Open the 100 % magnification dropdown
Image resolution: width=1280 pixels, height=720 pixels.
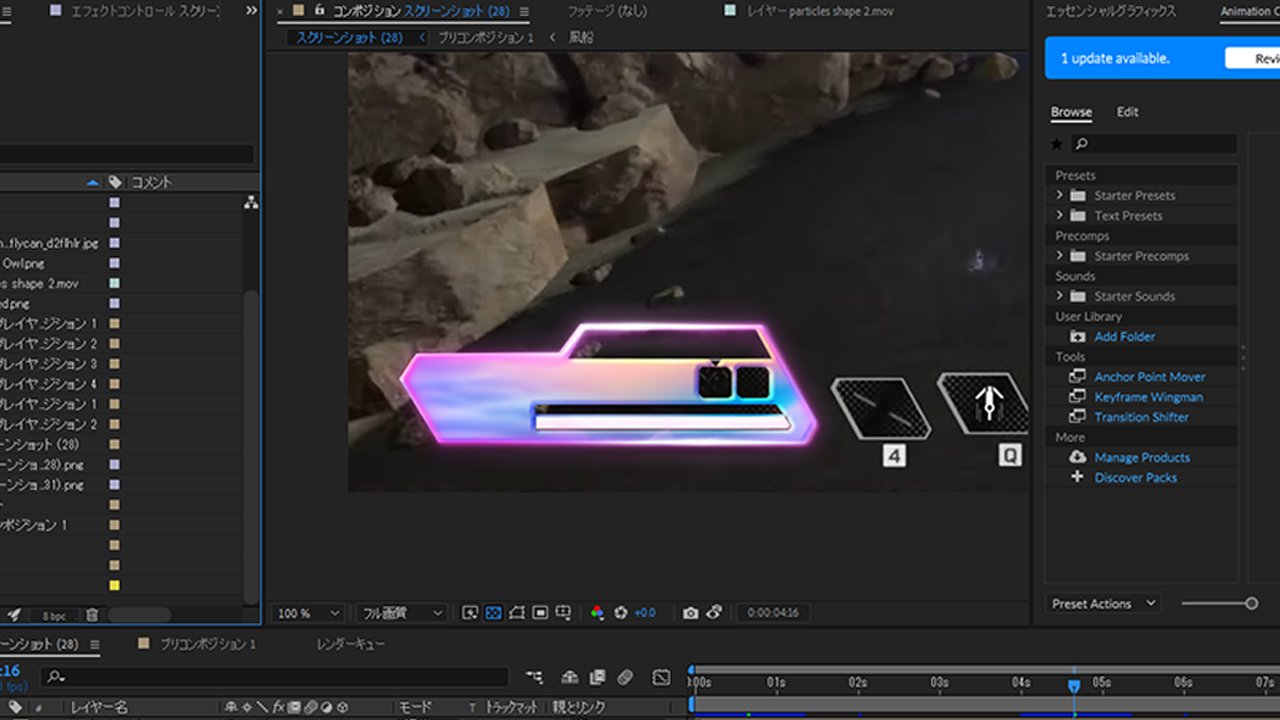308,613
